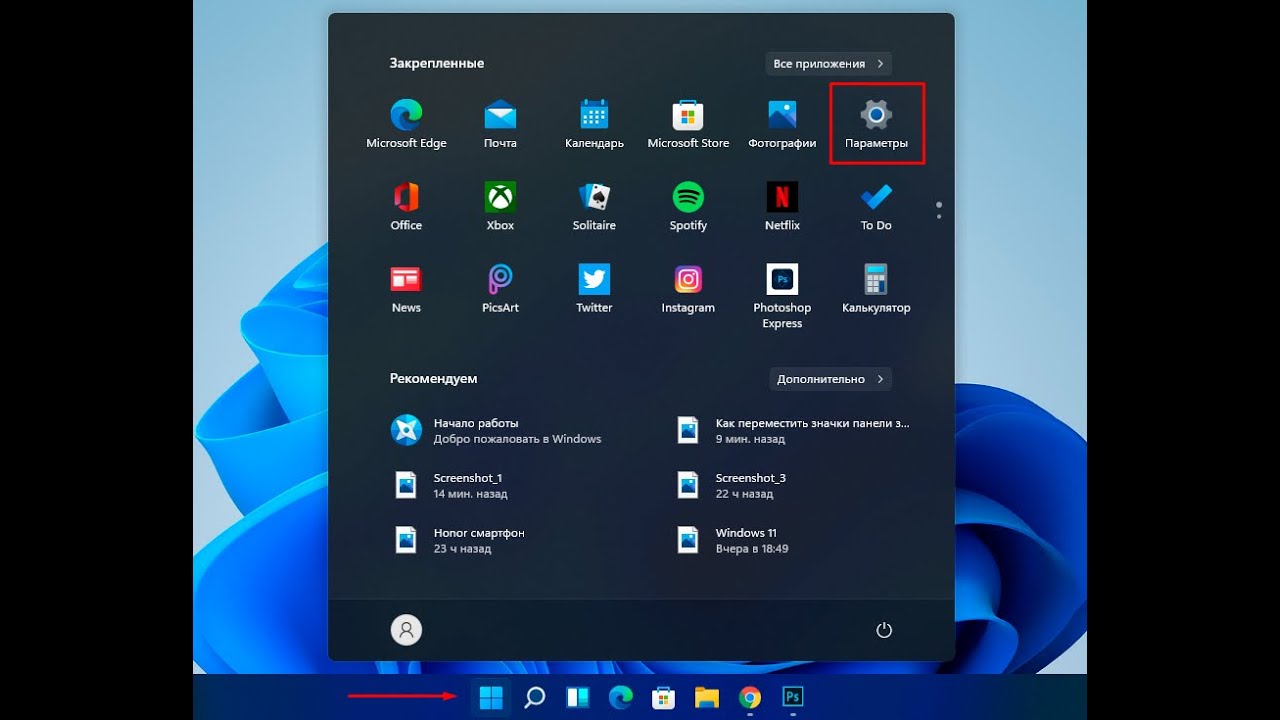This screenshot has height=720, width=1280.
Task: Open Netflix from pinned apps
Action: [x=782, y=206]
